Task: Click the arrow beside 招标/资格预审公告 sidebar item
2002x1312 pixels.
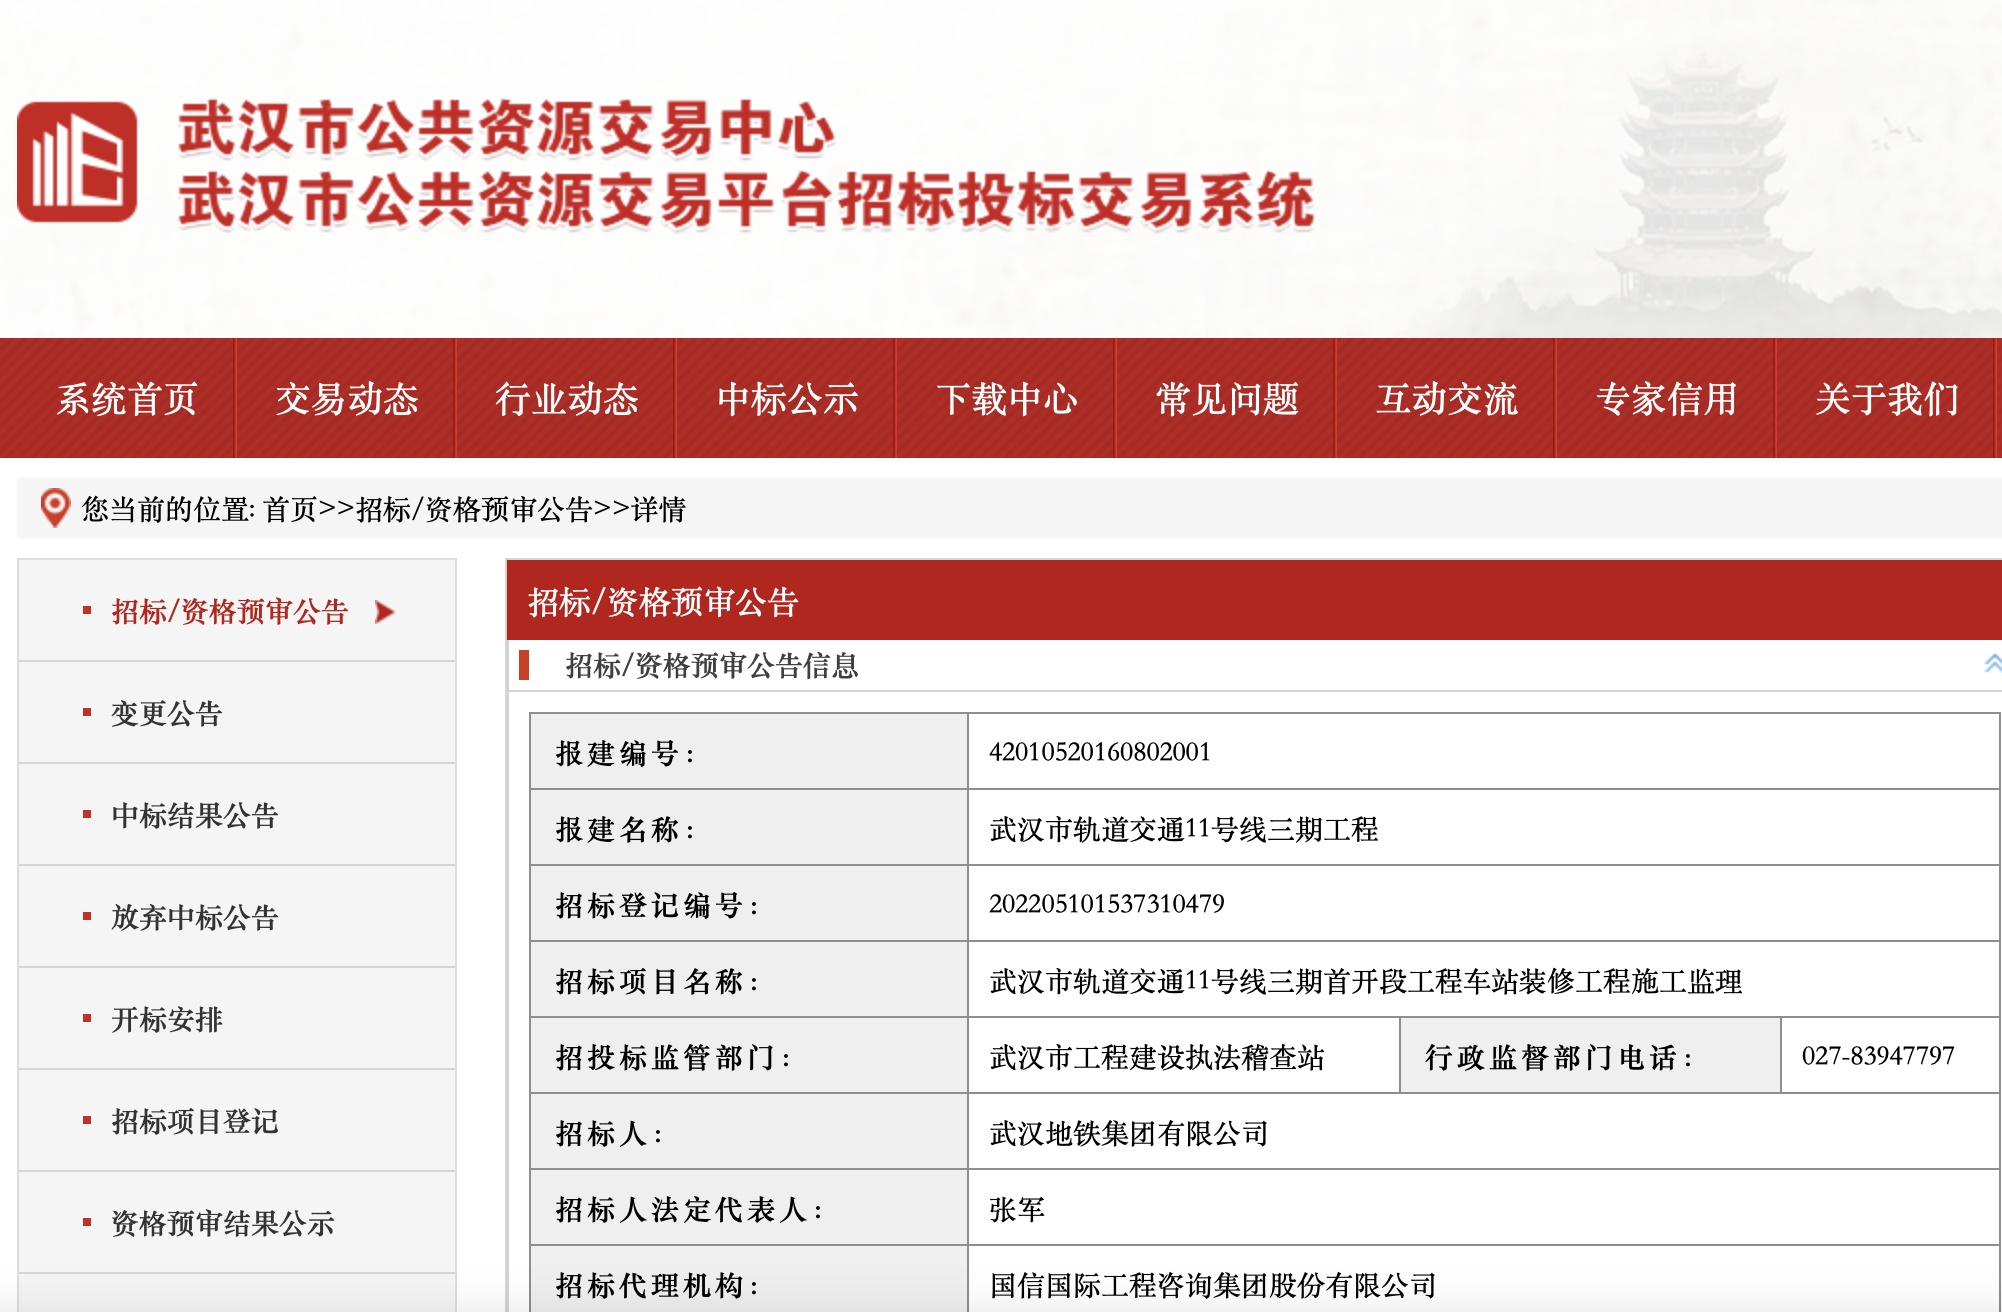Action: (384, 612)
